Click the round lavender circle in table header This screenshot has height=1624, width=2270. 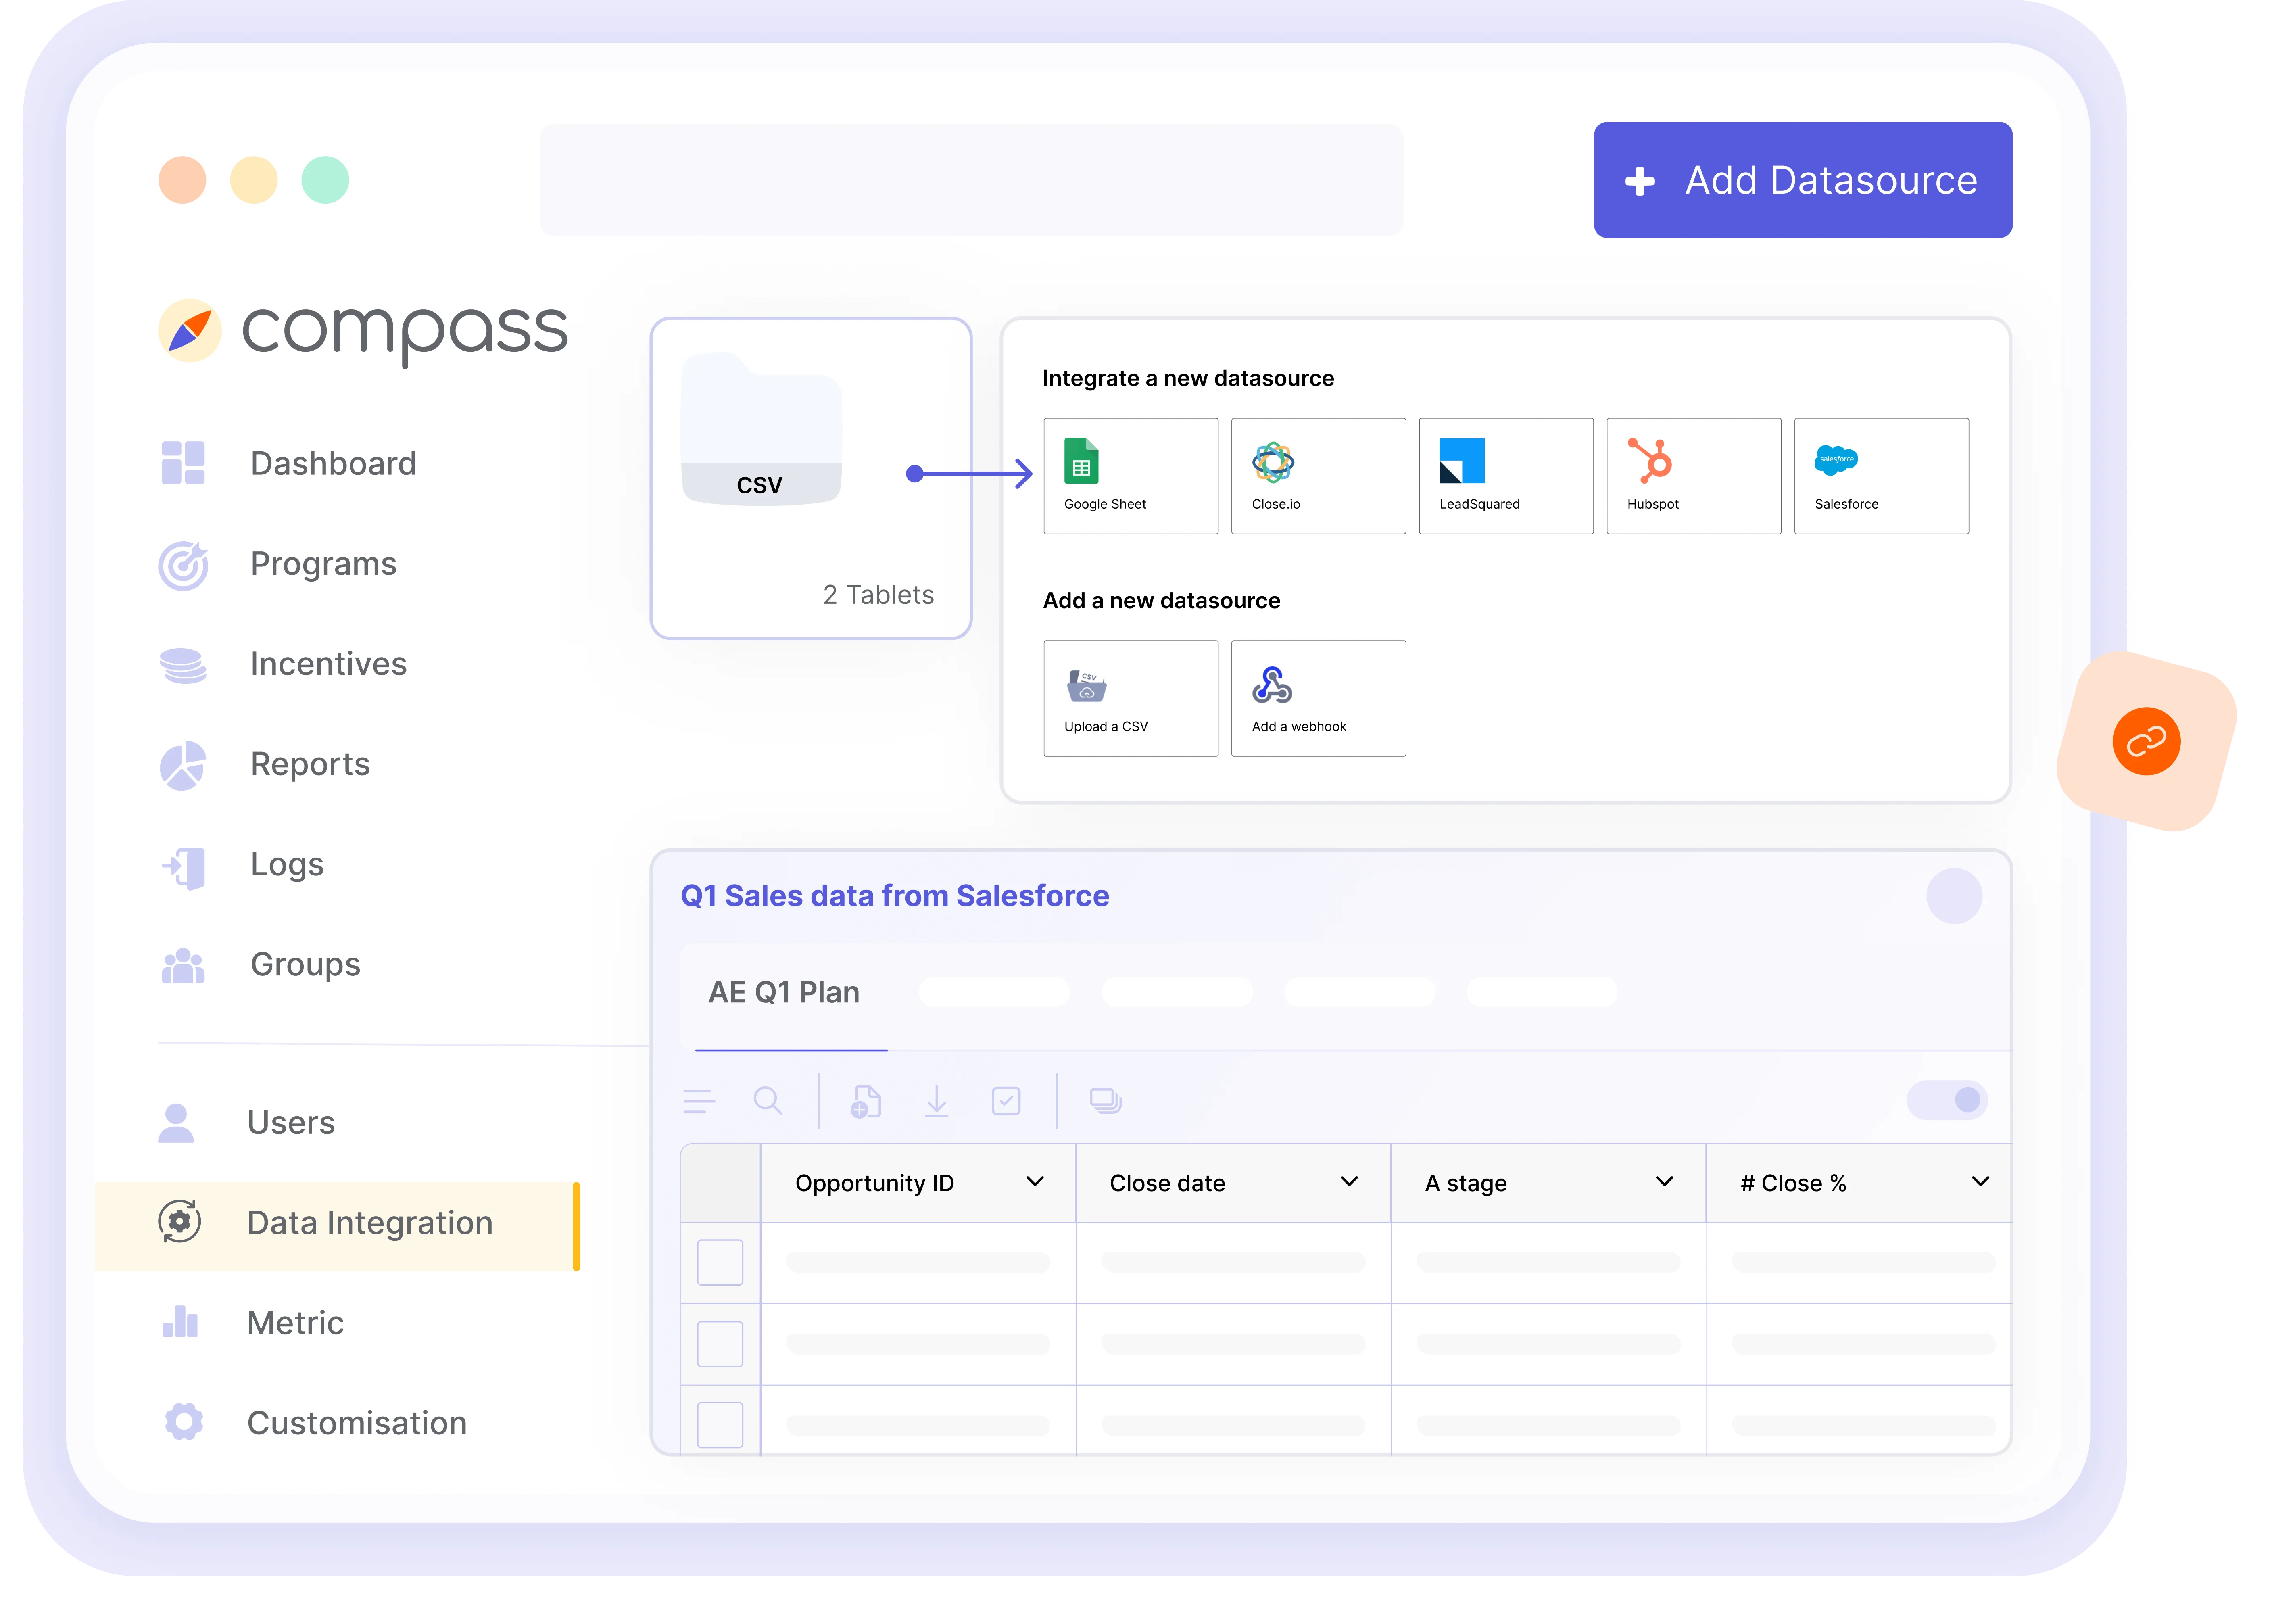click(x=1954, y=896)
